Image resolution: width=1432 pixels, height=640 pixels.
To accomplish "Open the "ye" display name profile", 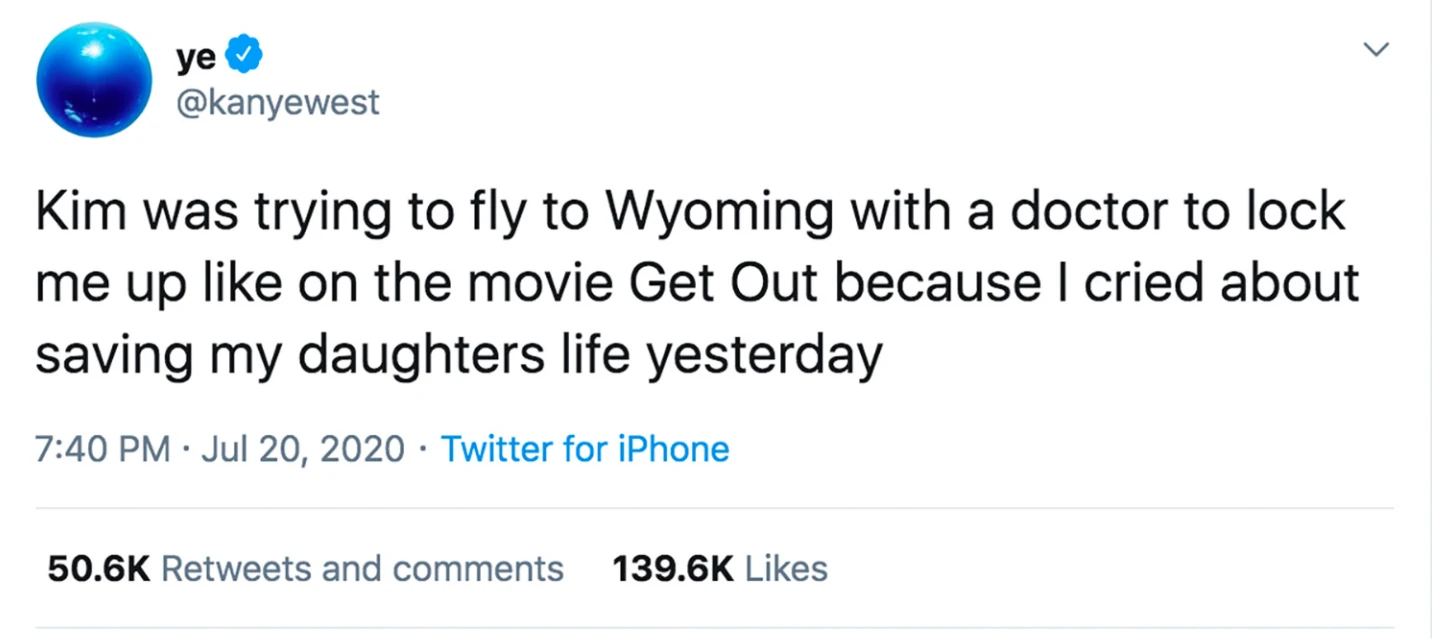I will [x=196, y=58].
